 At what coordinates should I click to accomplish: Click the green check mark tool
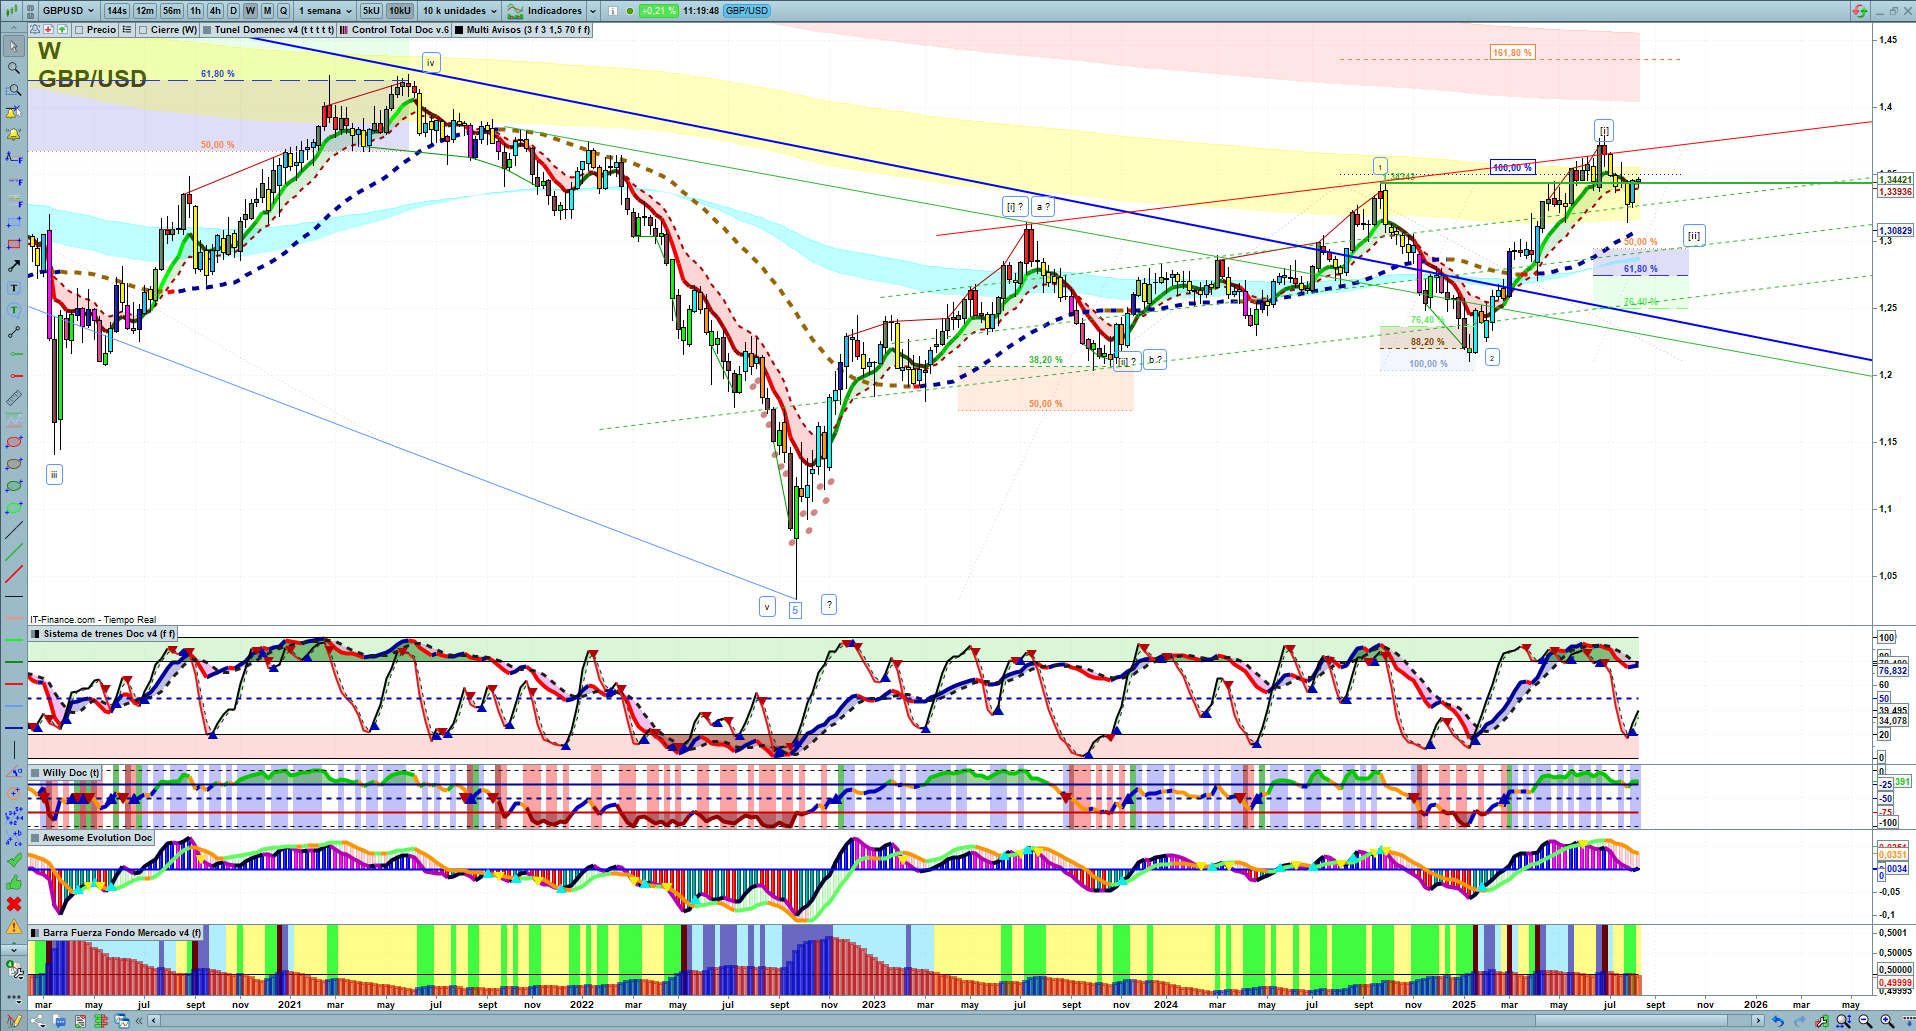point(14,860)
